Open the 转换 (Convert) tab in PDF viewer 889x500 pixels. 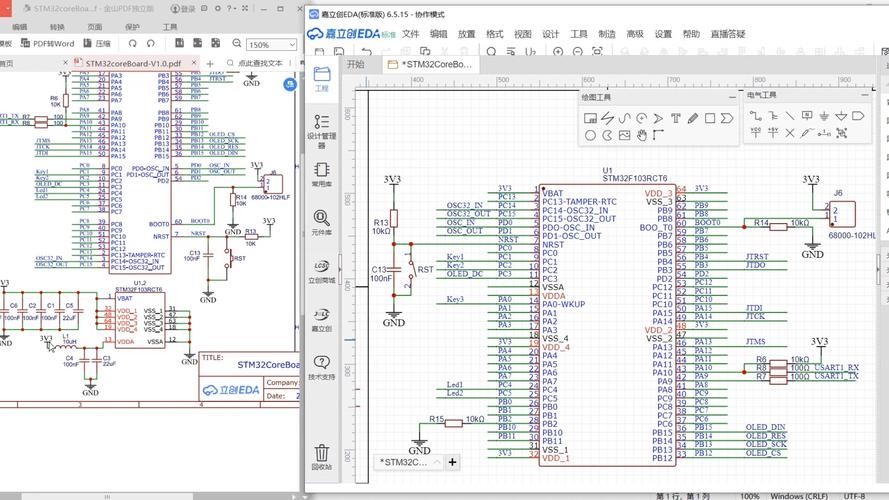click(x=57, y=27)
